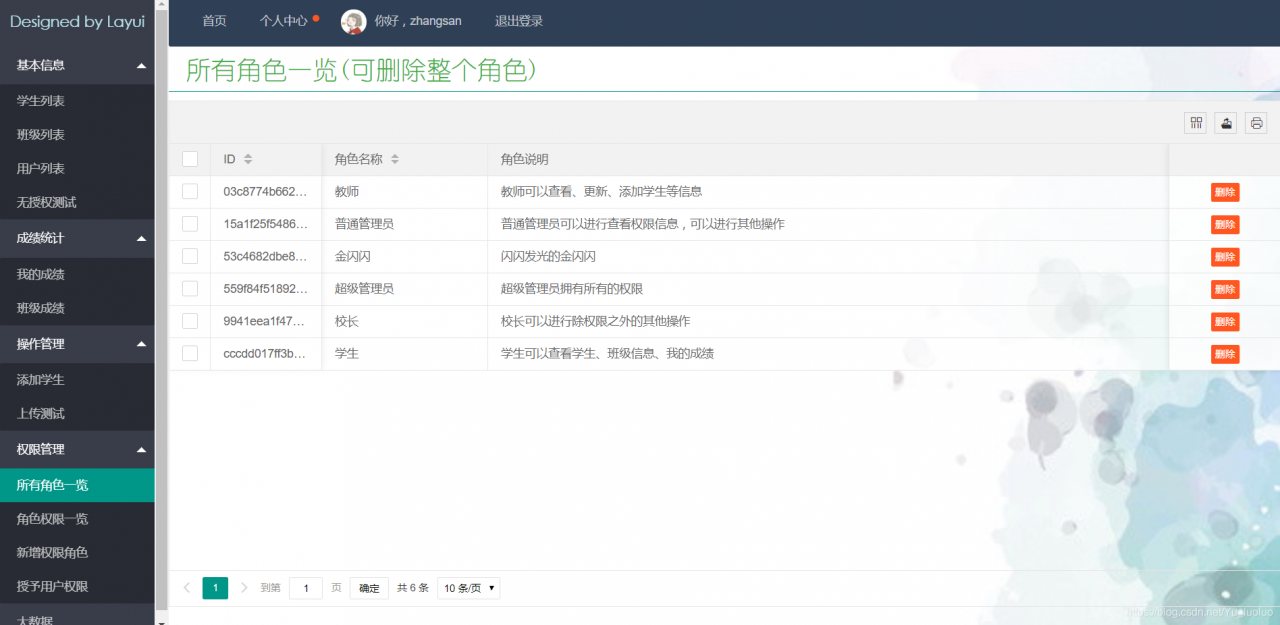Check the checkbox on the 教师 row

click(190, 191)
